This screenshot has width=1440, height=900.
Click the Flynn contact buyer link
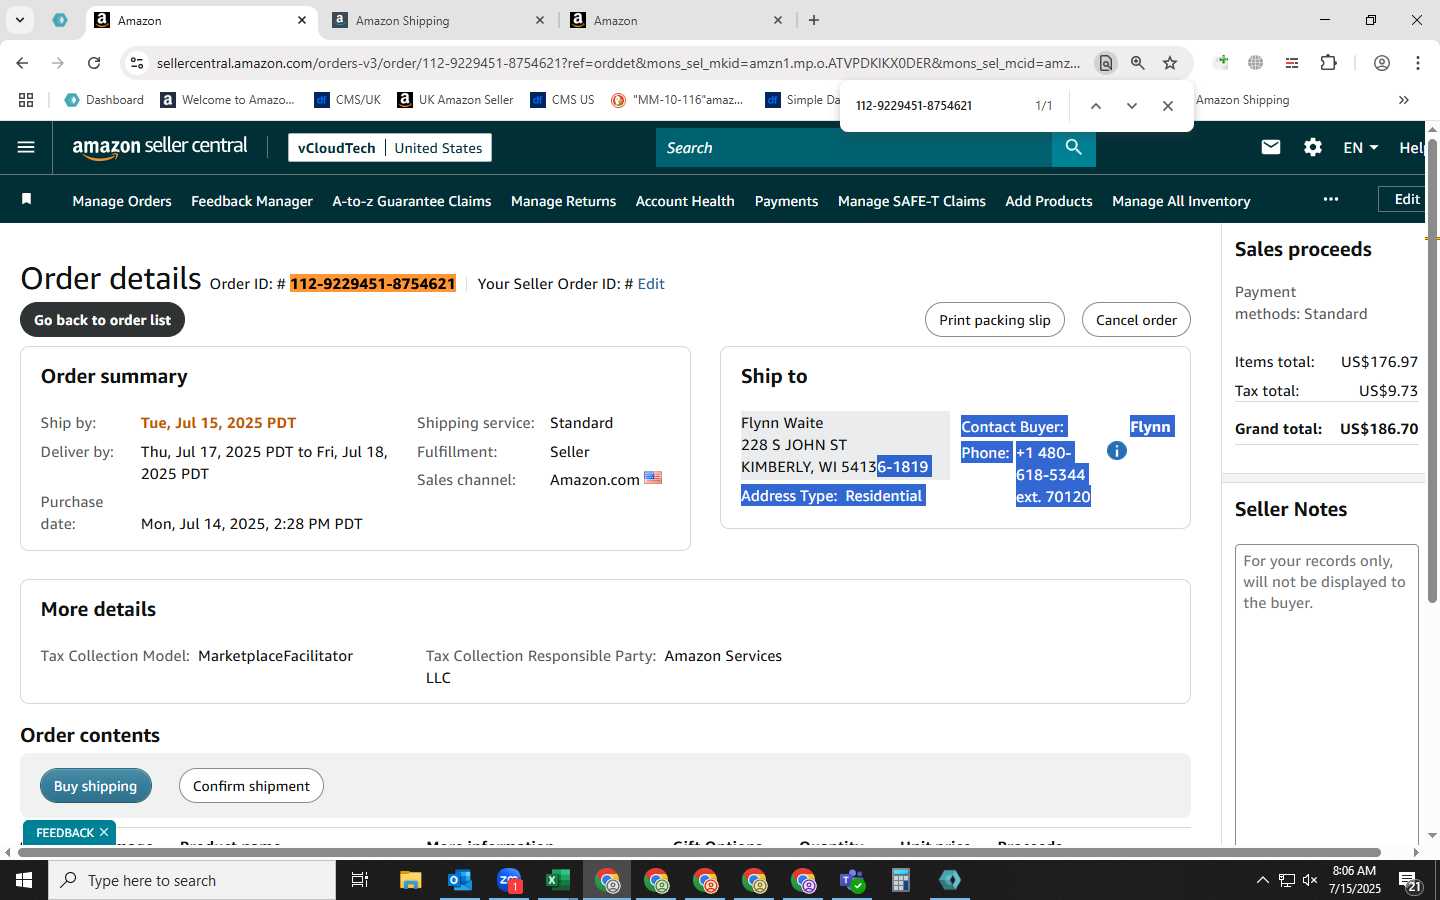coord(1150,427)
